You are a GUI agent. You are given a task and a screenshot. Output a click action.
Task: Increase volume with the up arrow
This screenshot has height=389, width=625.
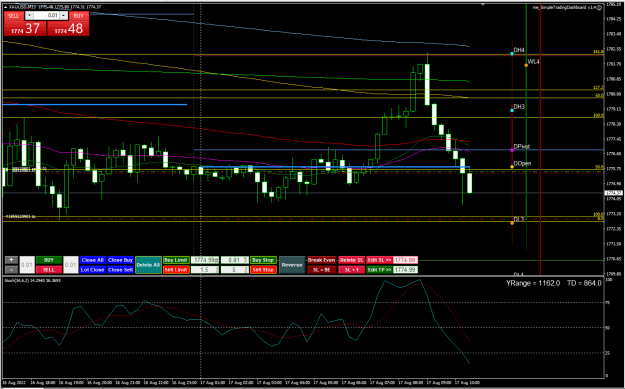click(x=64, y=16)
